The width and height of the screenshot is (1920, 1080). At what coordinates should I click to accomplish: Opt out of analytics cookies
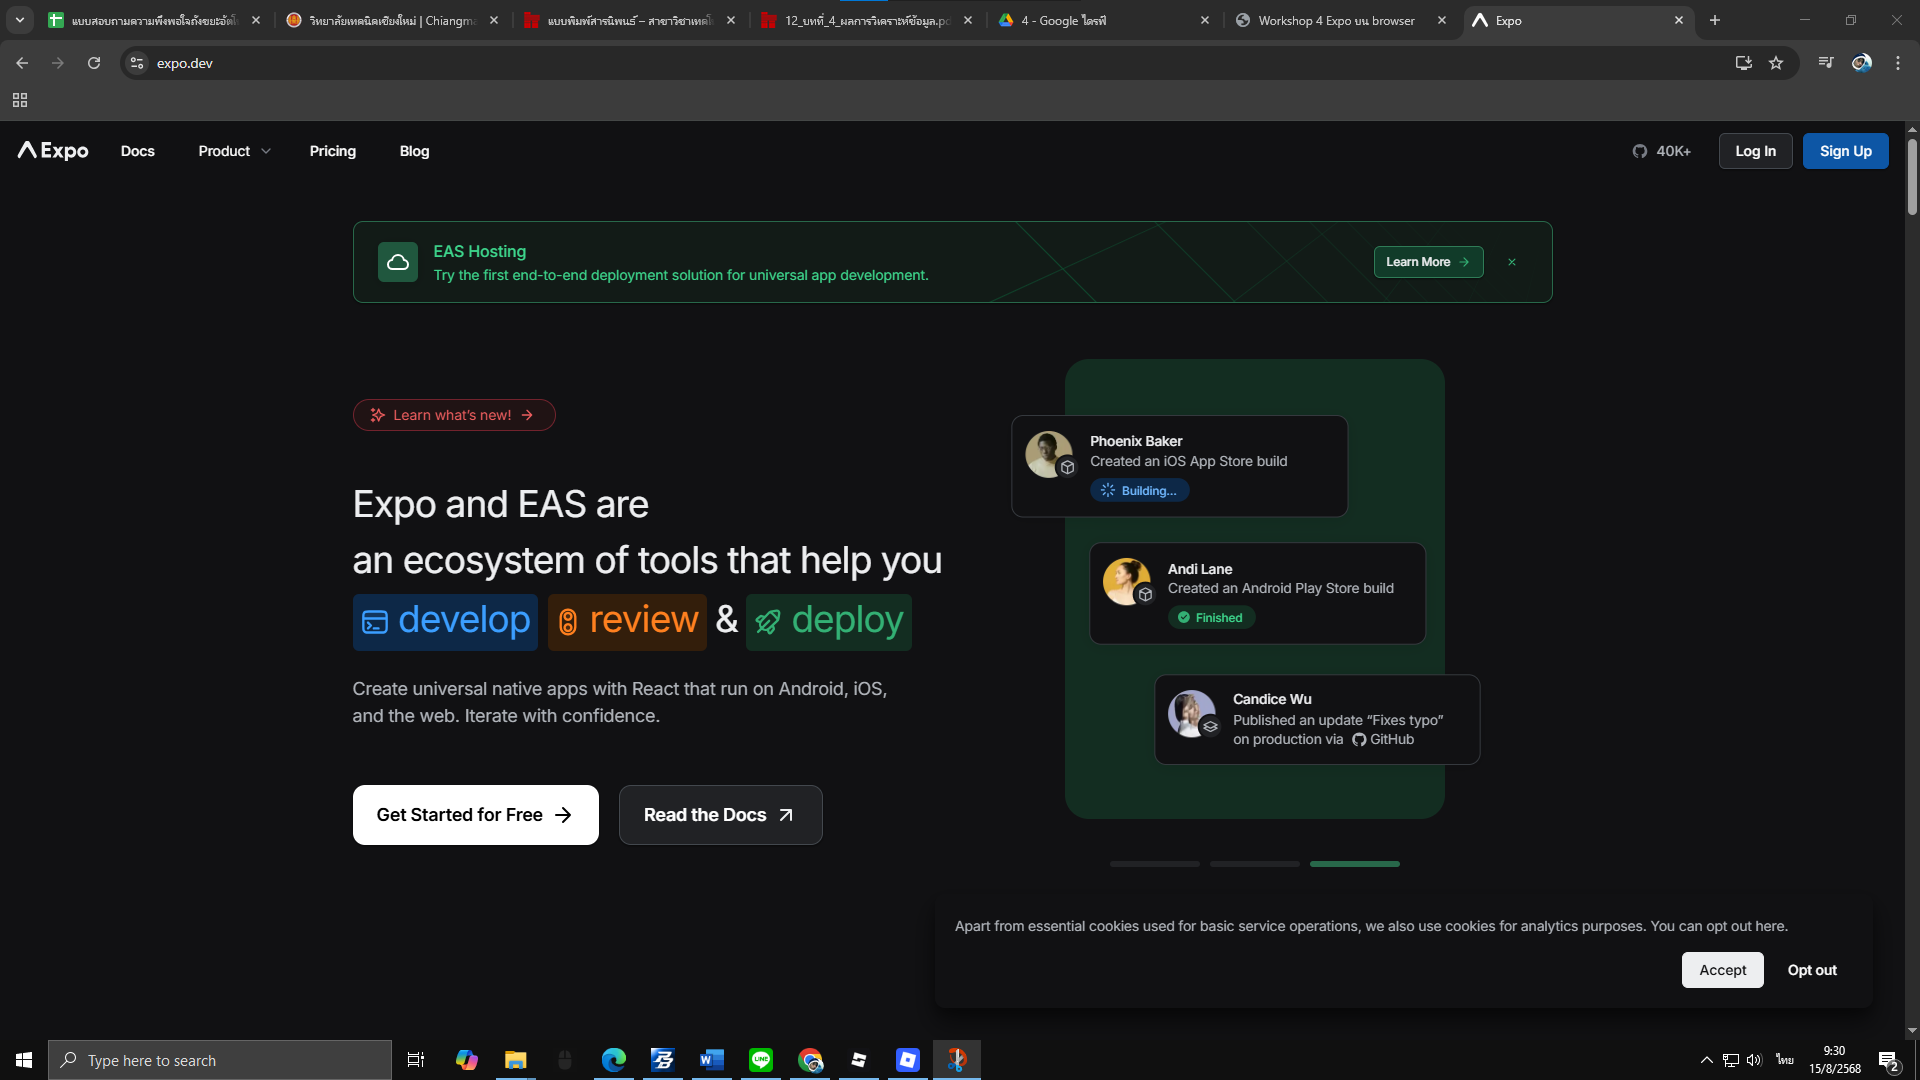pyautogui.click(x=1811, y=970)
